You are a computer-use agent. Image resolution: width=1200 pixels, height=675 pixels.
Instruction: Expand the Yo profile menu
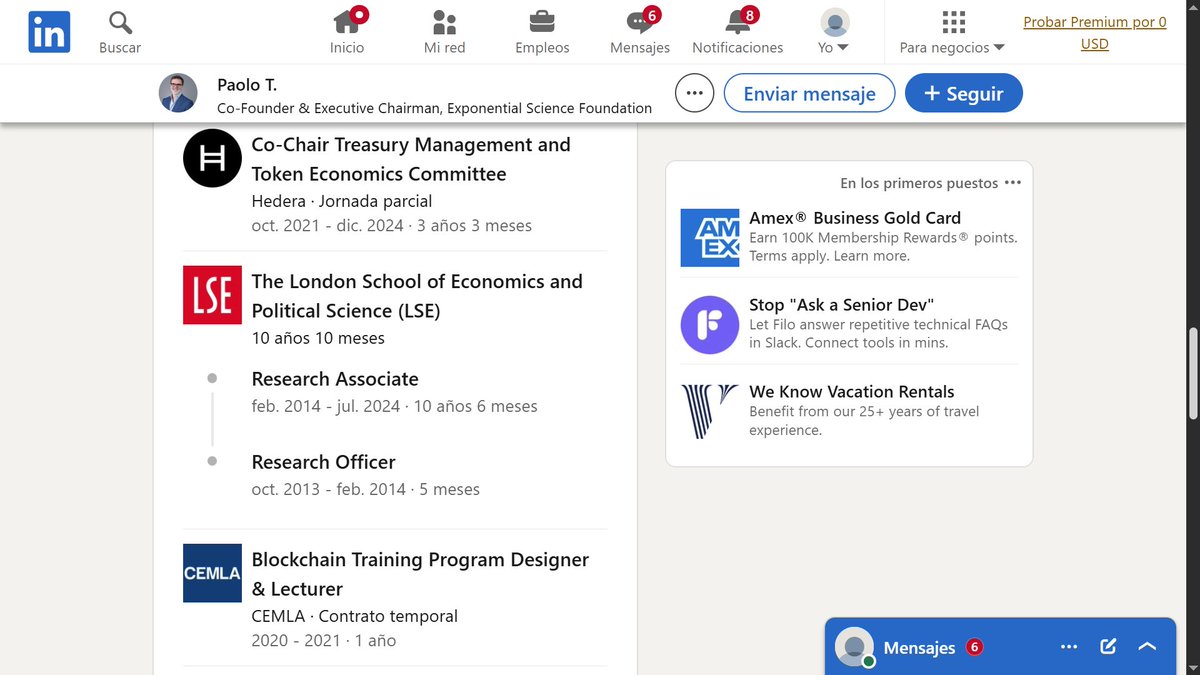[834, 32]
